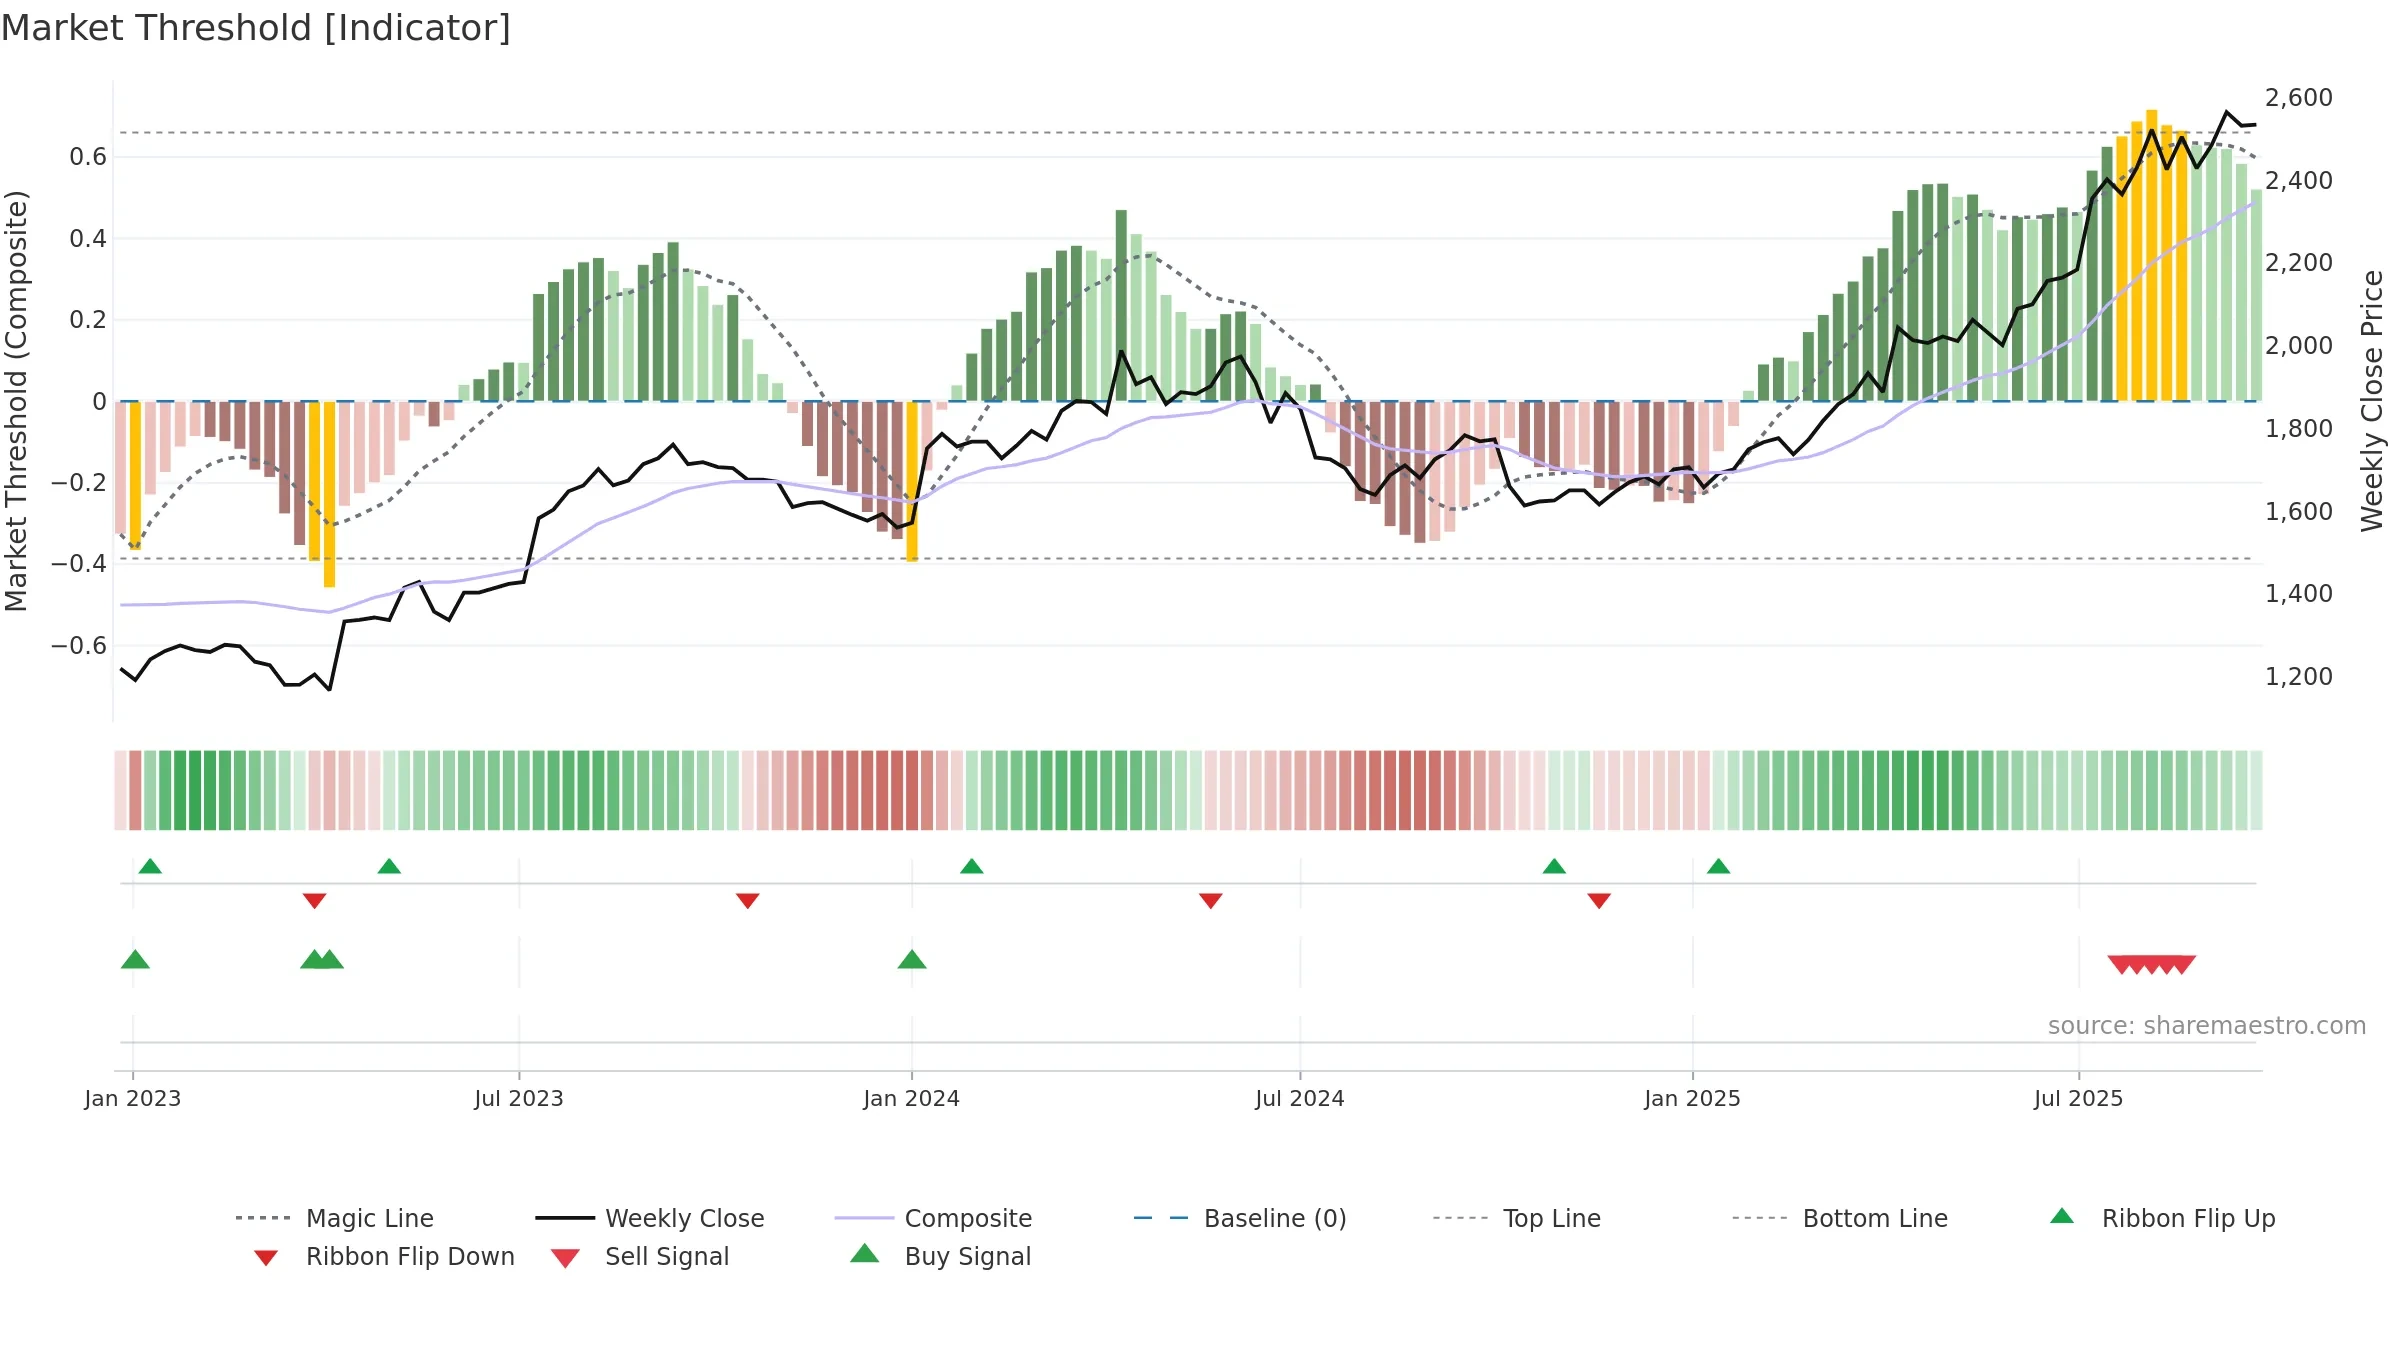Toggle the Buy Signal legend entry

940,1256
